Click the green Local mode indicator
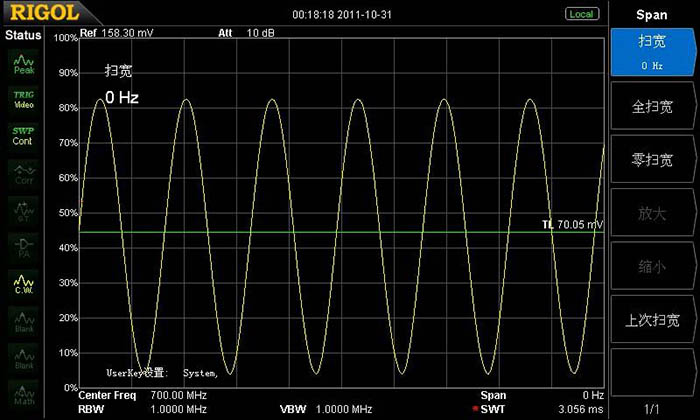Image resolution: width=700 pixels, height=420 pixels. point(581,14)
